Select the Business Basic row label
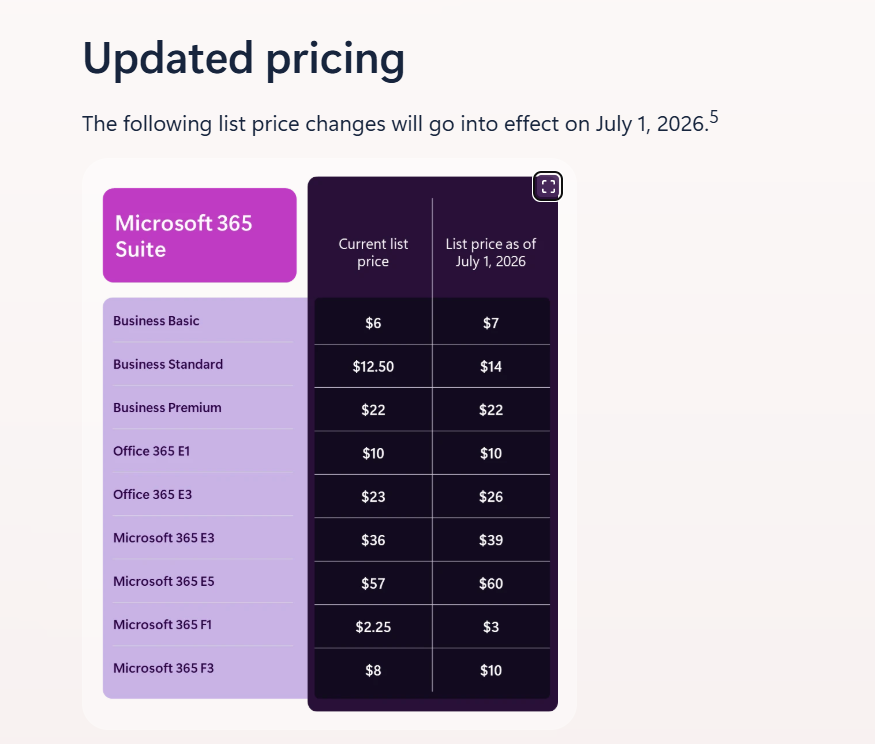This screenshot has width=875, height=744. coord(157,321)
